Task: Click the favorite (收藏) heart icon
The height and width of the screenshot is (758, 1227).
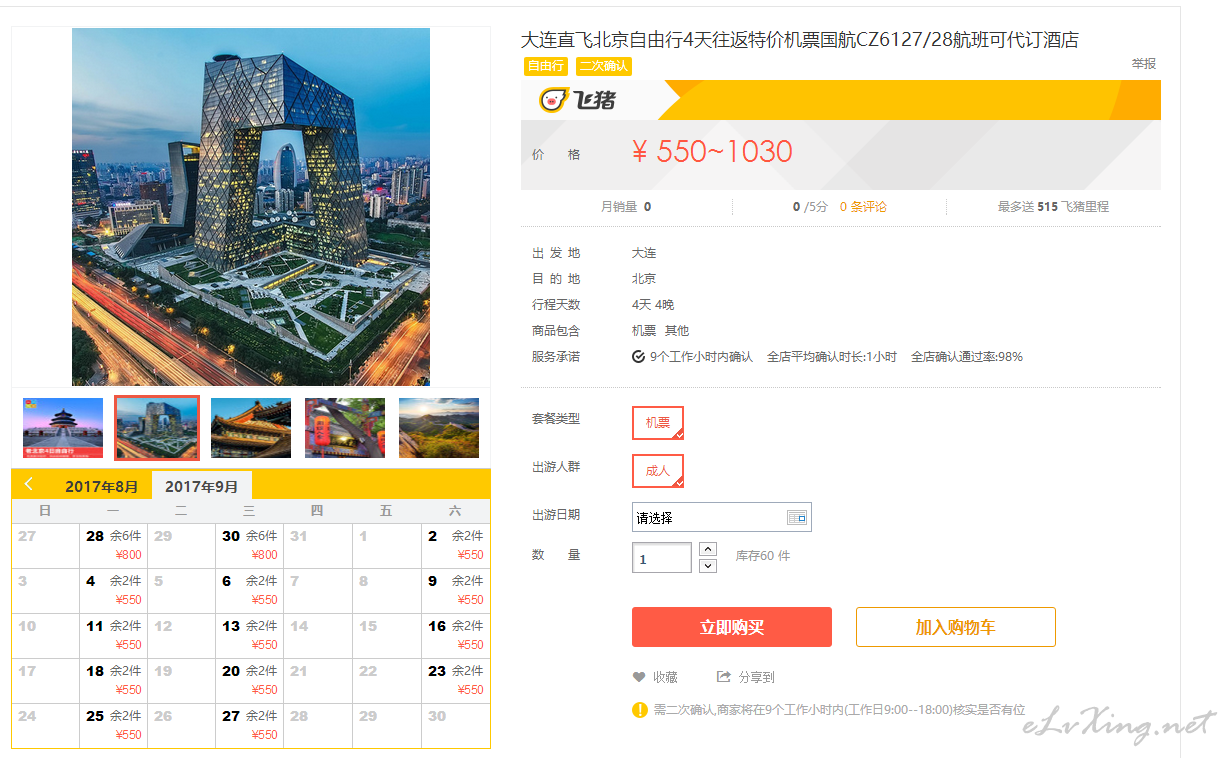Action: (x=639, y=677)
